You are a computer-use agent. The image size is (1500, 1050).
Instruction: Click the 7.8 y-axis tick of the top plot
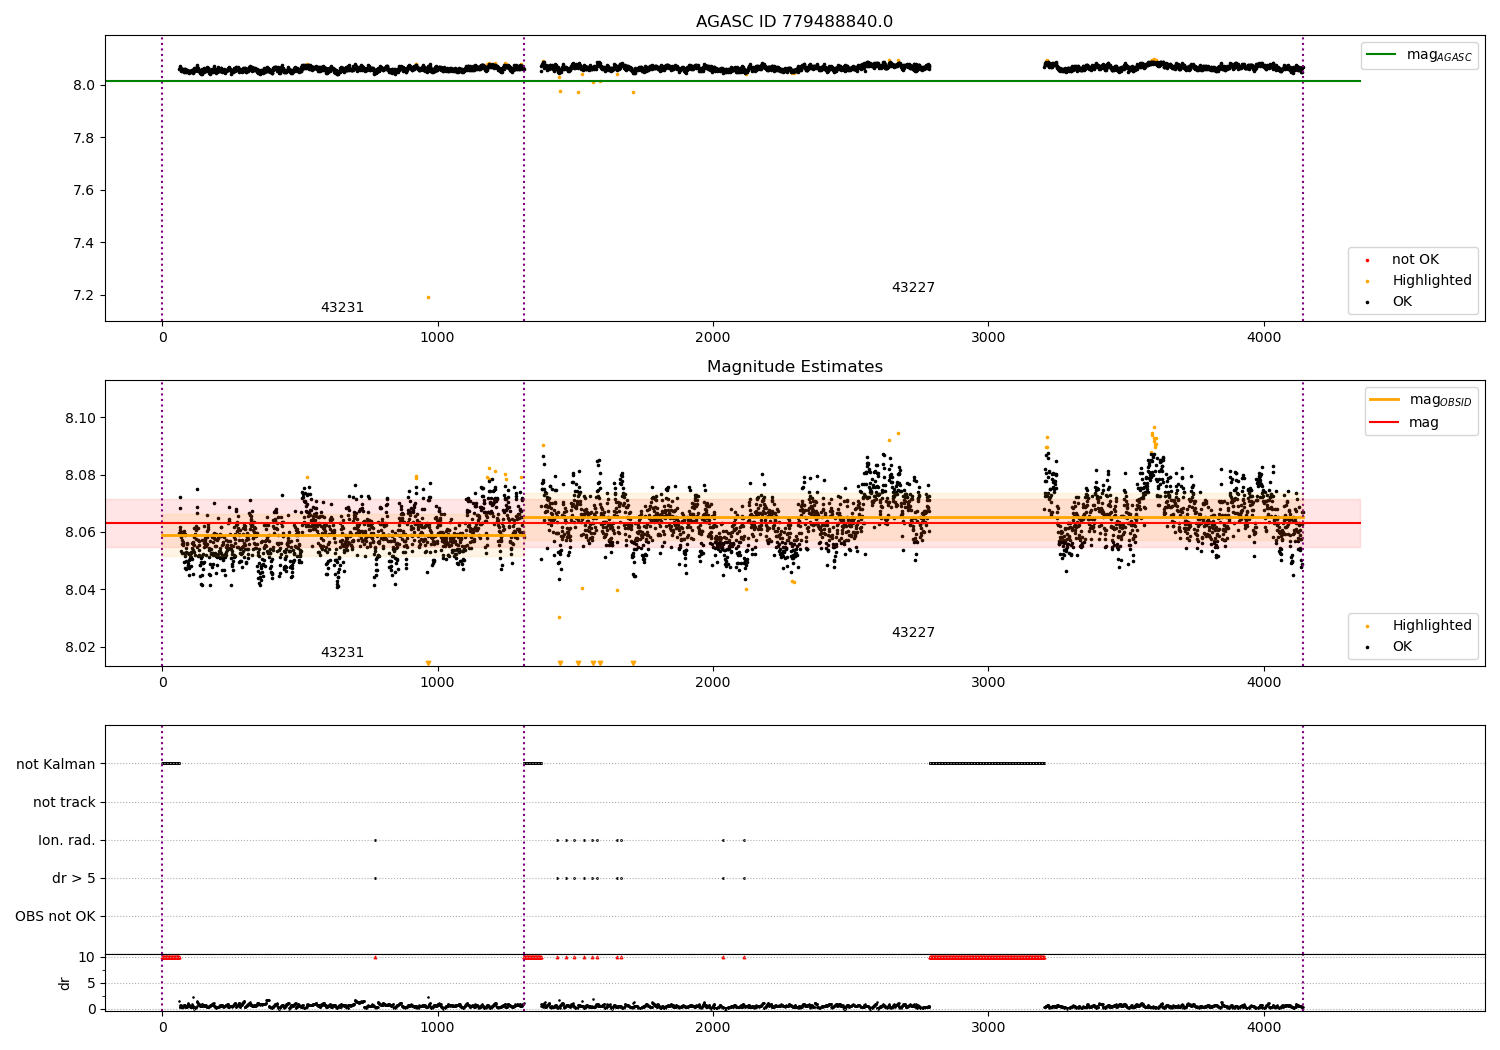coord(84,138)
